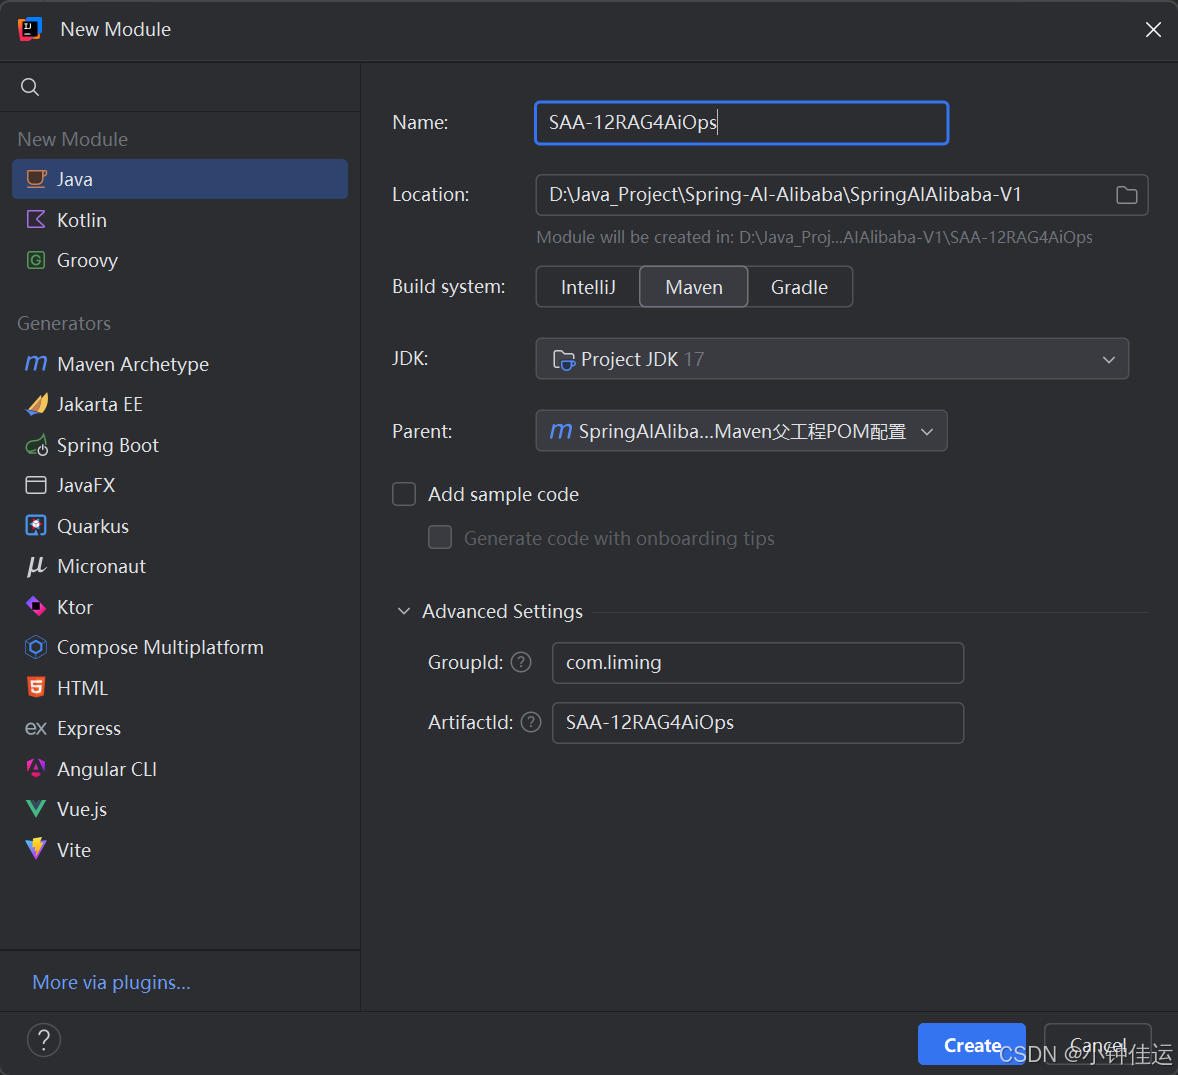This screenshot has width=1178, height=1075.
Task: Open the Express generator
Action: coord(180,729)
